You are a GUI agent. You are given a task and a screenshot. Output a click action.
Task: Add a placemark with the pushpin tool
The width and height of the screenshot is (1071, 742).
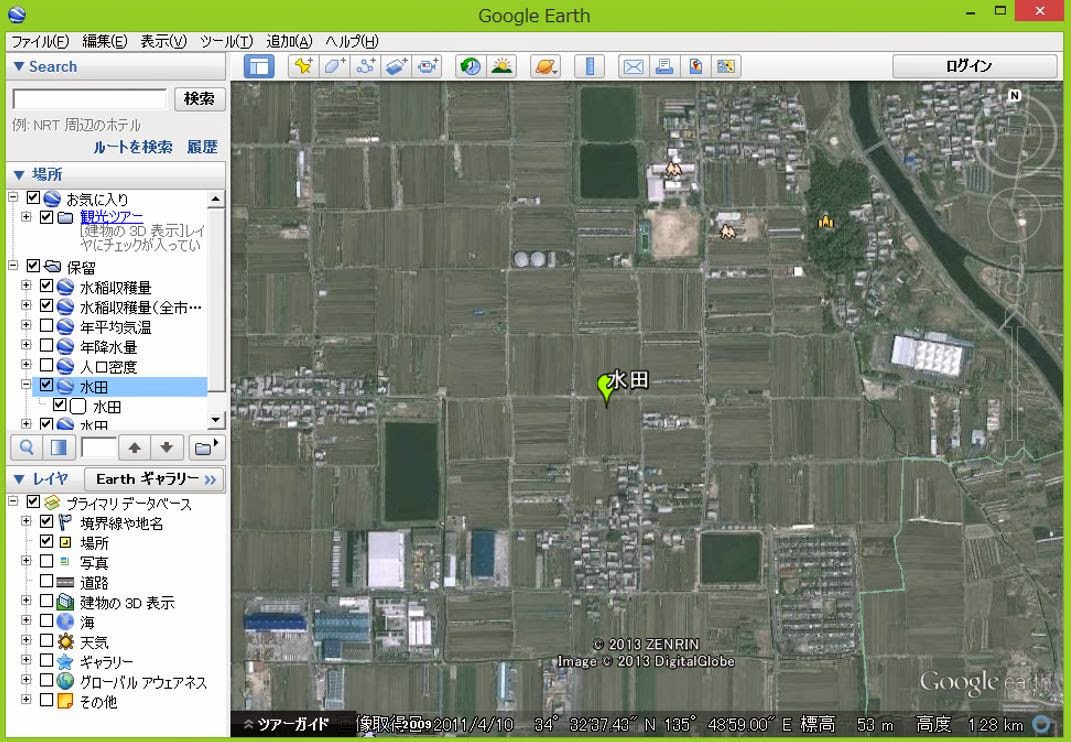(303, 66)
